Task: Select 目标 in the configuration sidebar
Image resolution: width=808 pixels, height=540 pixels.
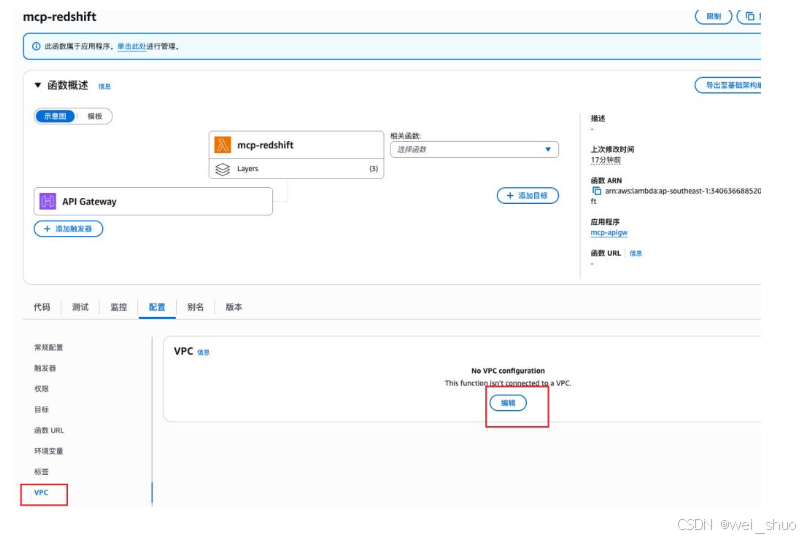Action: click(x=41, y=409)
